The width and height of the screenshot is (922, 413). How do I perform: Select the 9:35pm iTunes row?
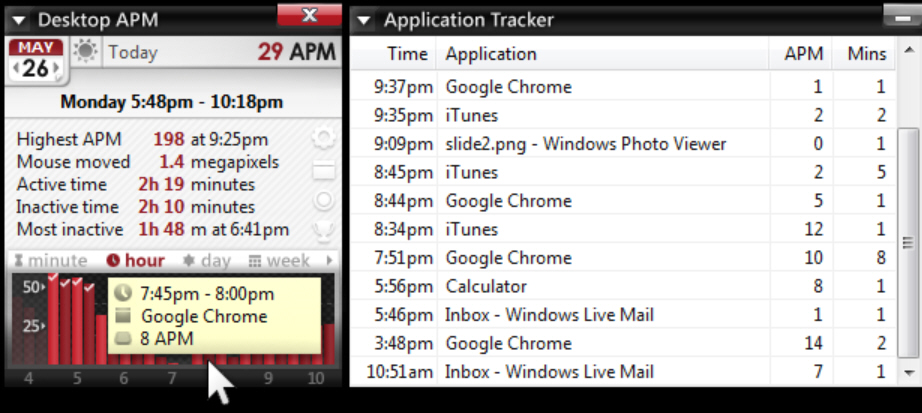click(x=623, y=115)
